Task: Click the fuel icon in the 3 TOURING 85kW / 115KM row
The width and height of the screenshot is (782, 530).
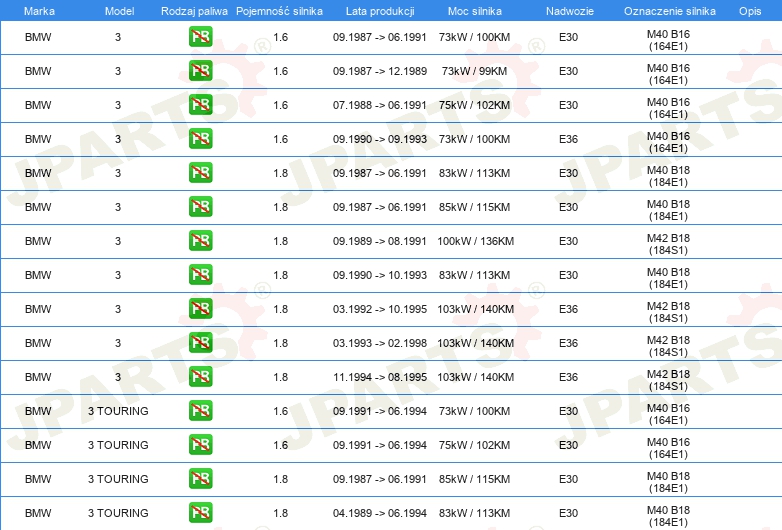Action: pos(200,479)
